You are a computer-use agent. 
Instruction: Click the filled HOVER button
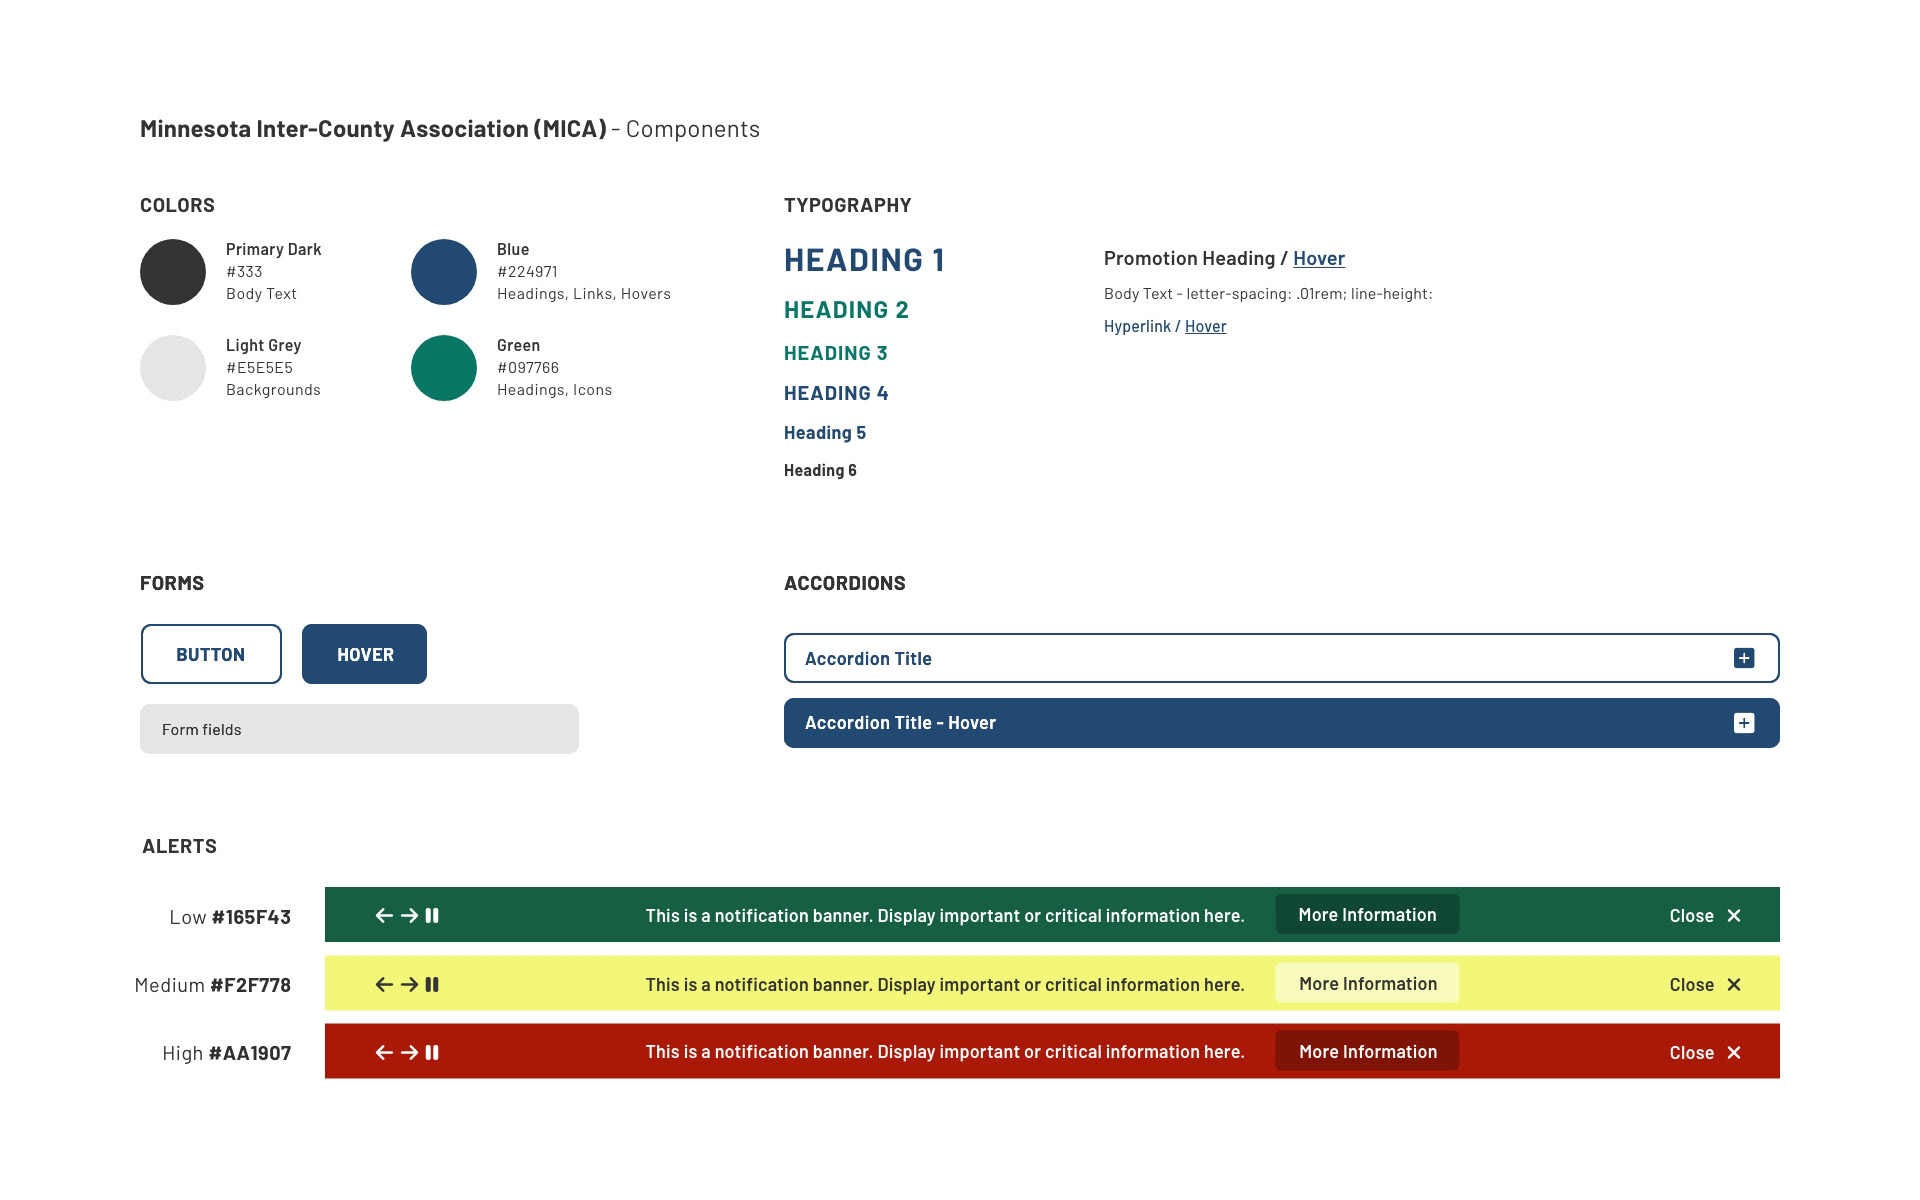pyautogui.click(x=364, y=655)
